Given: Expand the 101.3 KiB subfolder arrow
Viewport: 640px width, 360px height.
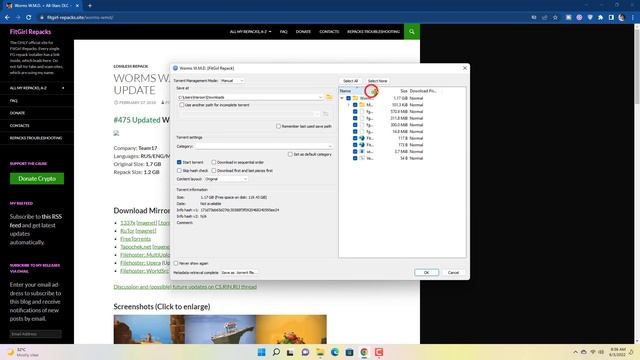Looking at the screenshot, I should coord(349,105).
